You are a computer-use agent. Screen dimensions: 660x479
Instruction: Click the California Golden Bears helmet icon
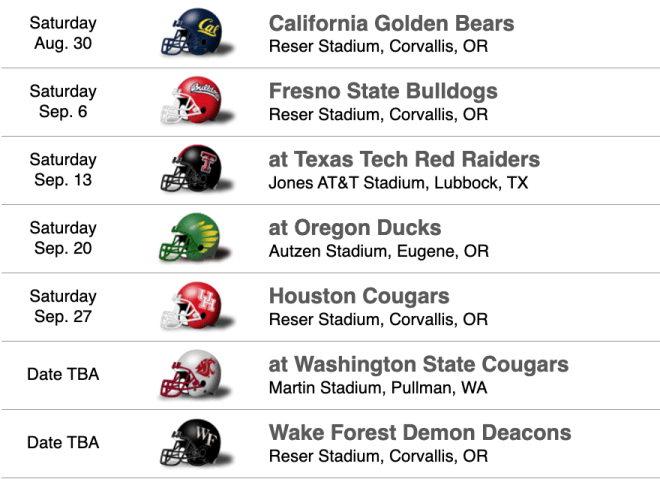coord(196,32)
